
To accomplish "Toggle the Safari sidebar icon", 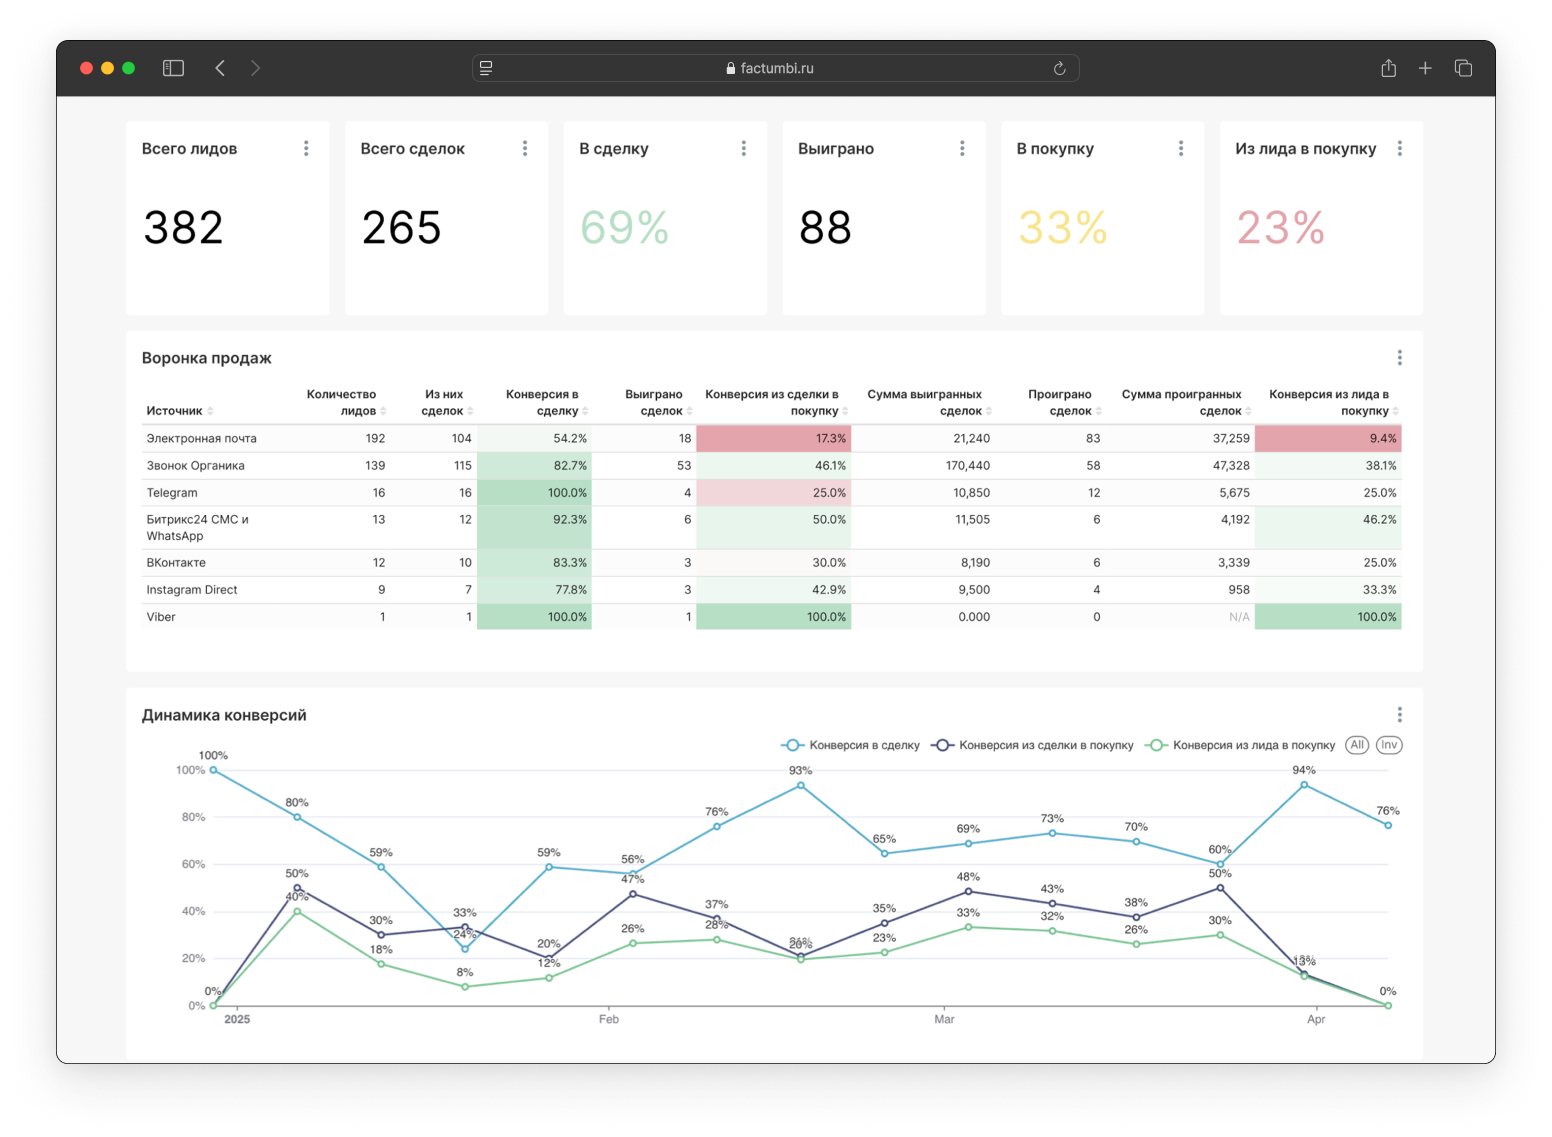I will click(x=173, y=68).
